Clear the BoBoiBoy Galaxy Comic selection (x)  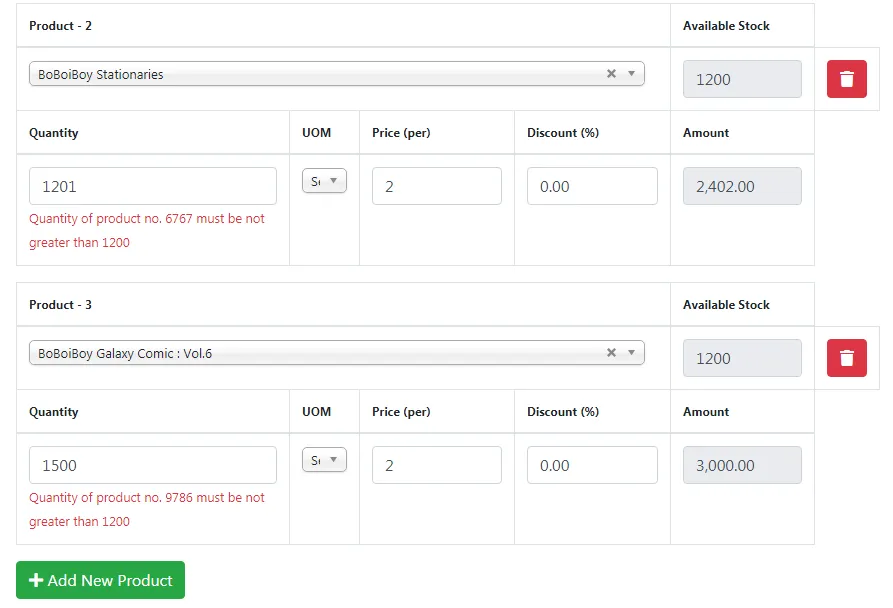tap(611, 353)
